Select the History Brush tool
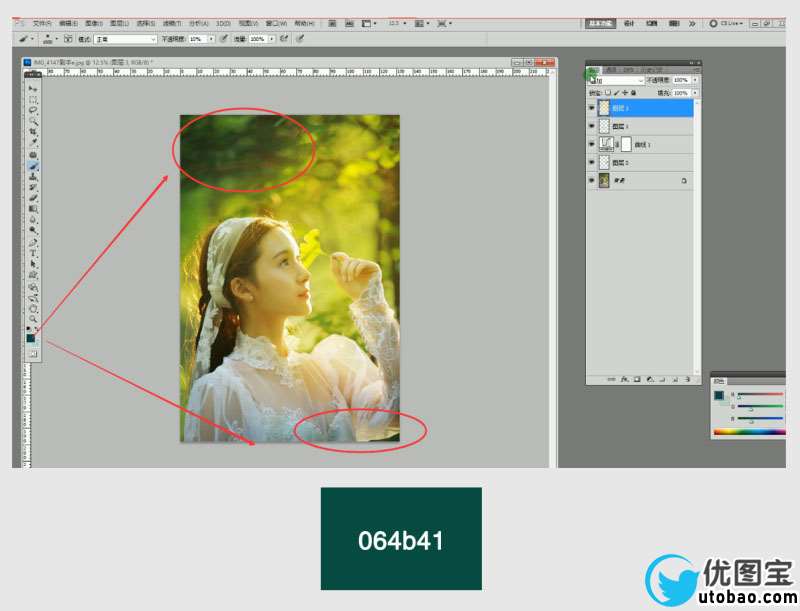 [33, 188]
